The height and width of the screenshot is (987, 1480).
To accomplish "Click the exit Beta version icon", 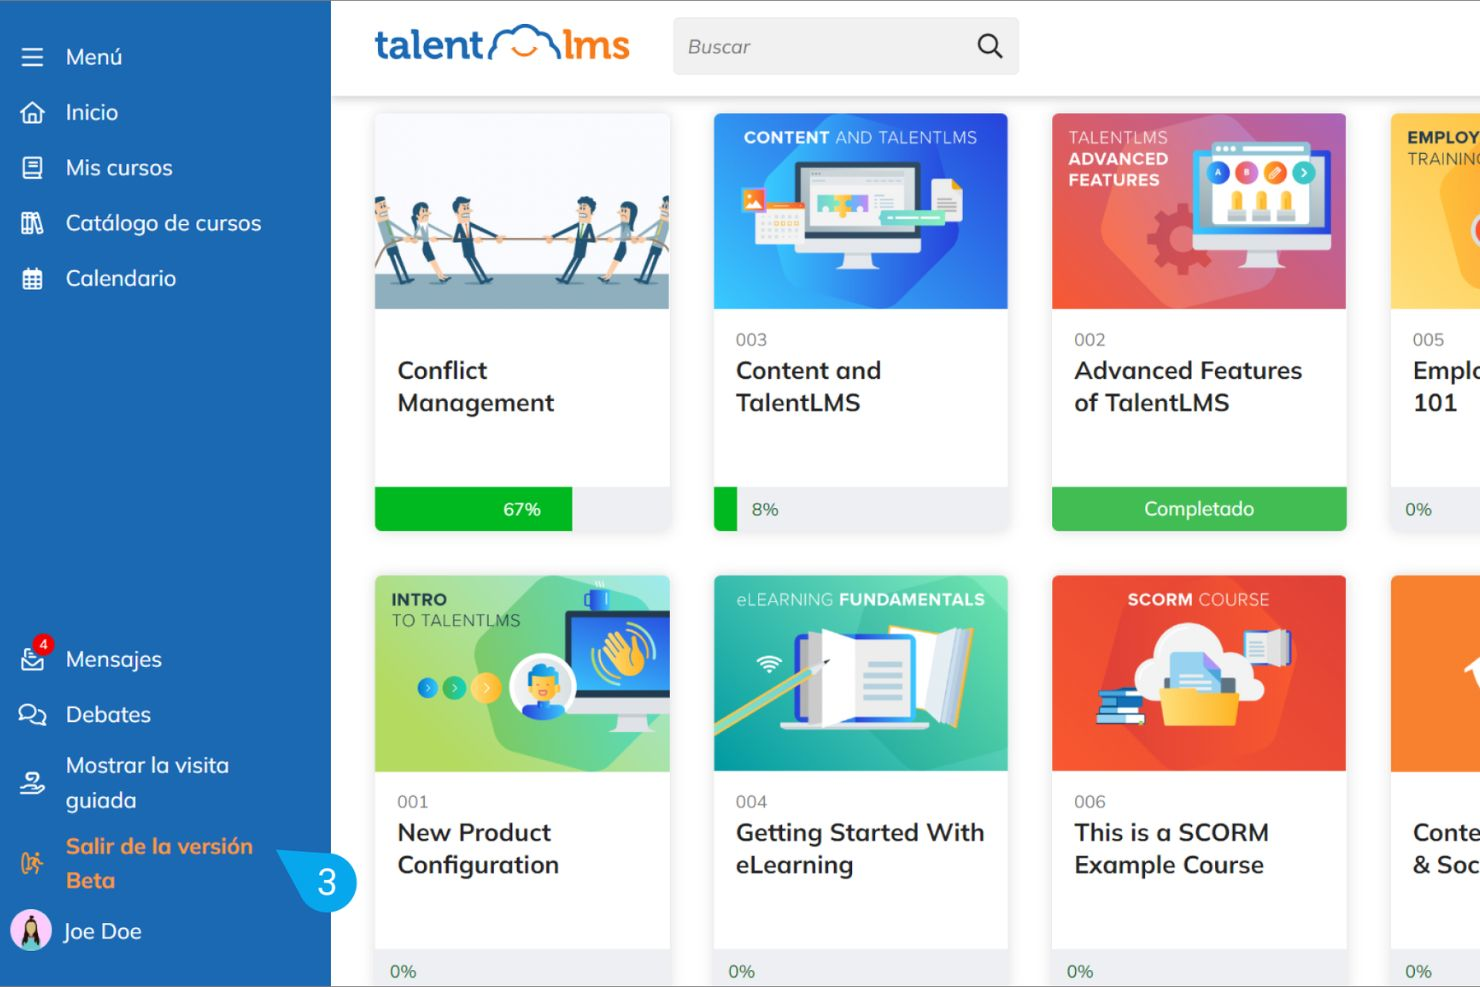I will (32, 863).
